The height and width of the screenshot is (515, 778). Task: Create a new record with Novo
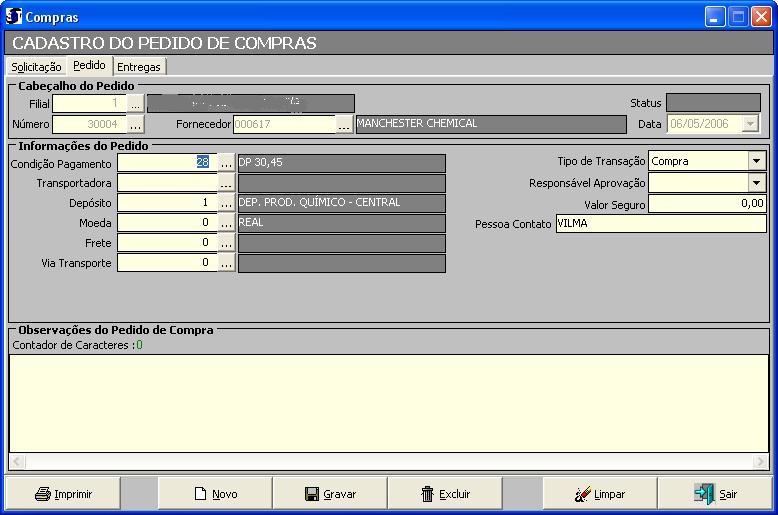215,494
